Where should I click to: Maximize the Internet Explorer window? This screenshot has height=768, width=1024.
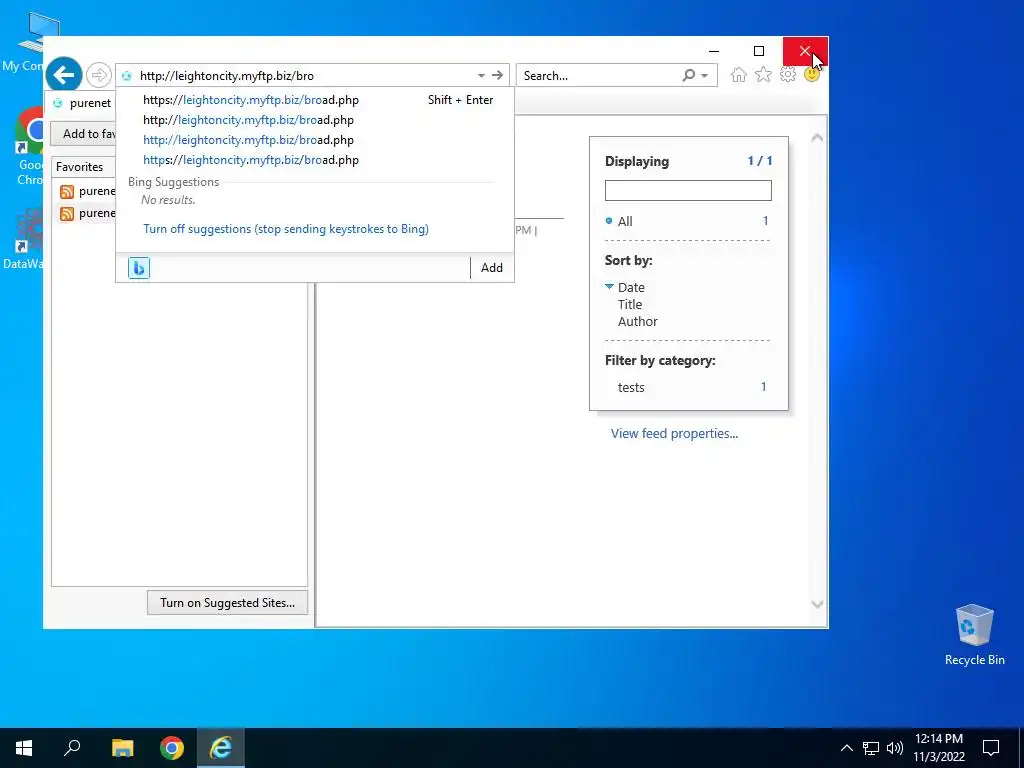coord(759,51)
